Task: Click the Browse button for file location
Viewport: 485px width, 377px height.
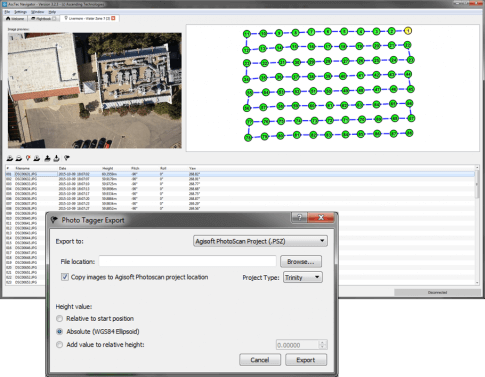Action: 301,262
